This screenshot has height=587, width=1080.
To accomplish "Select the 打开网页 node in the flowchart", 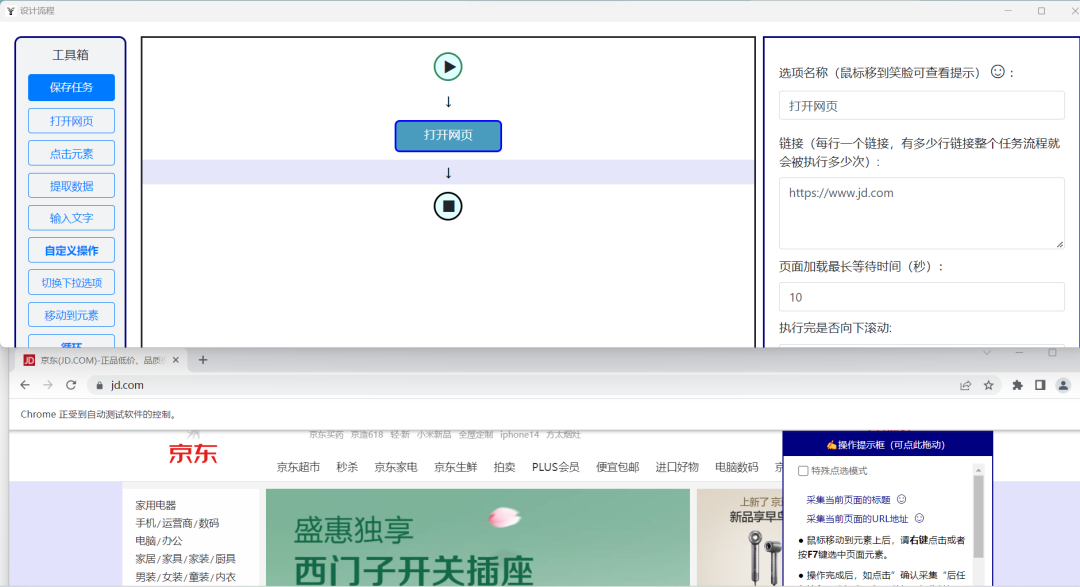I will coord(448,136).
